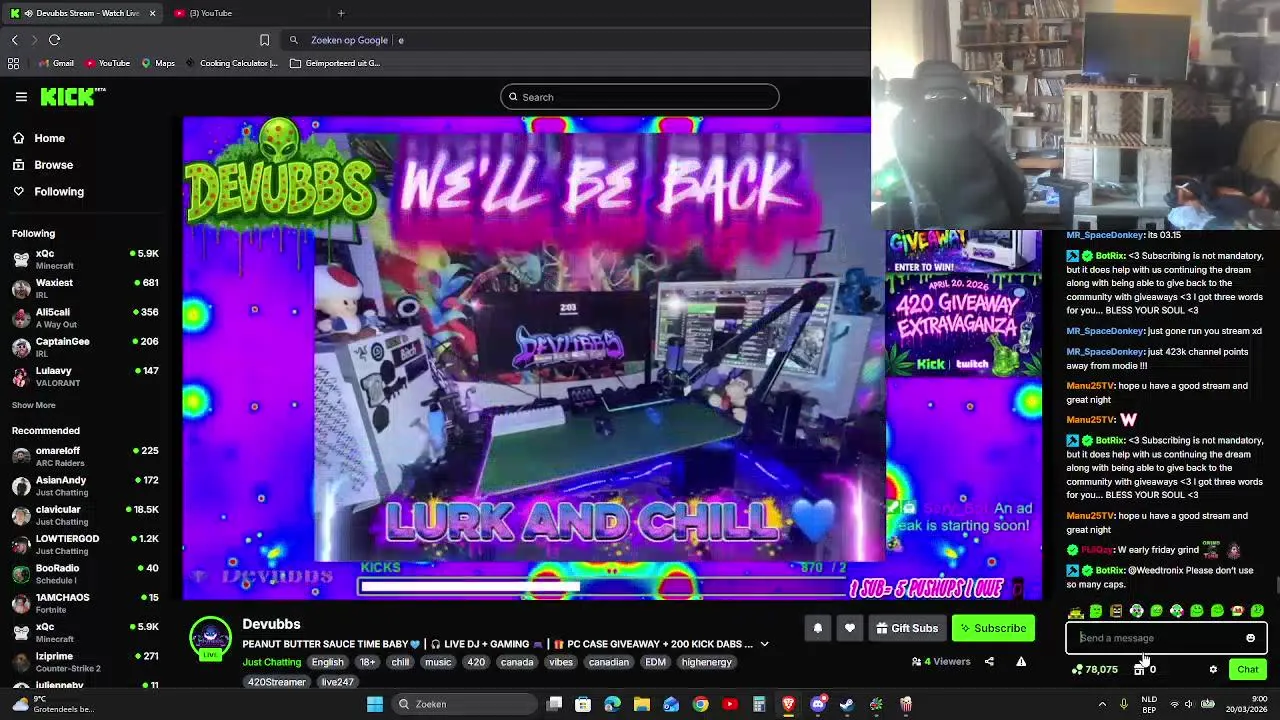Open browser apps grid icon
This screenshot has width=1280, height=720.
(13, 63)
